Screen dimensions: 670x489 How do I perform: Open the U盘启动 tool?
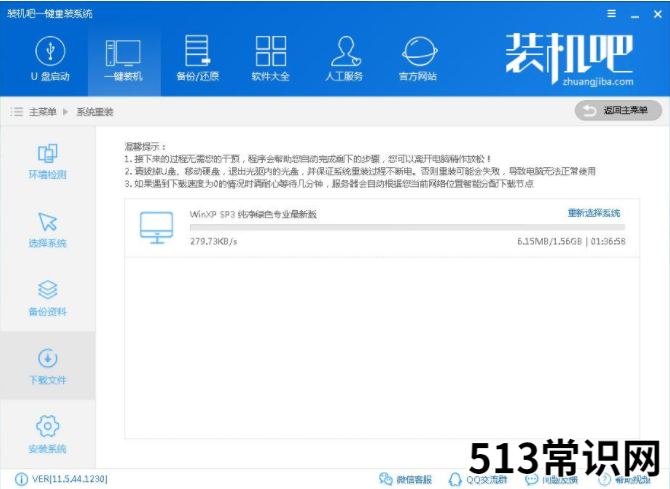[50, 59]
